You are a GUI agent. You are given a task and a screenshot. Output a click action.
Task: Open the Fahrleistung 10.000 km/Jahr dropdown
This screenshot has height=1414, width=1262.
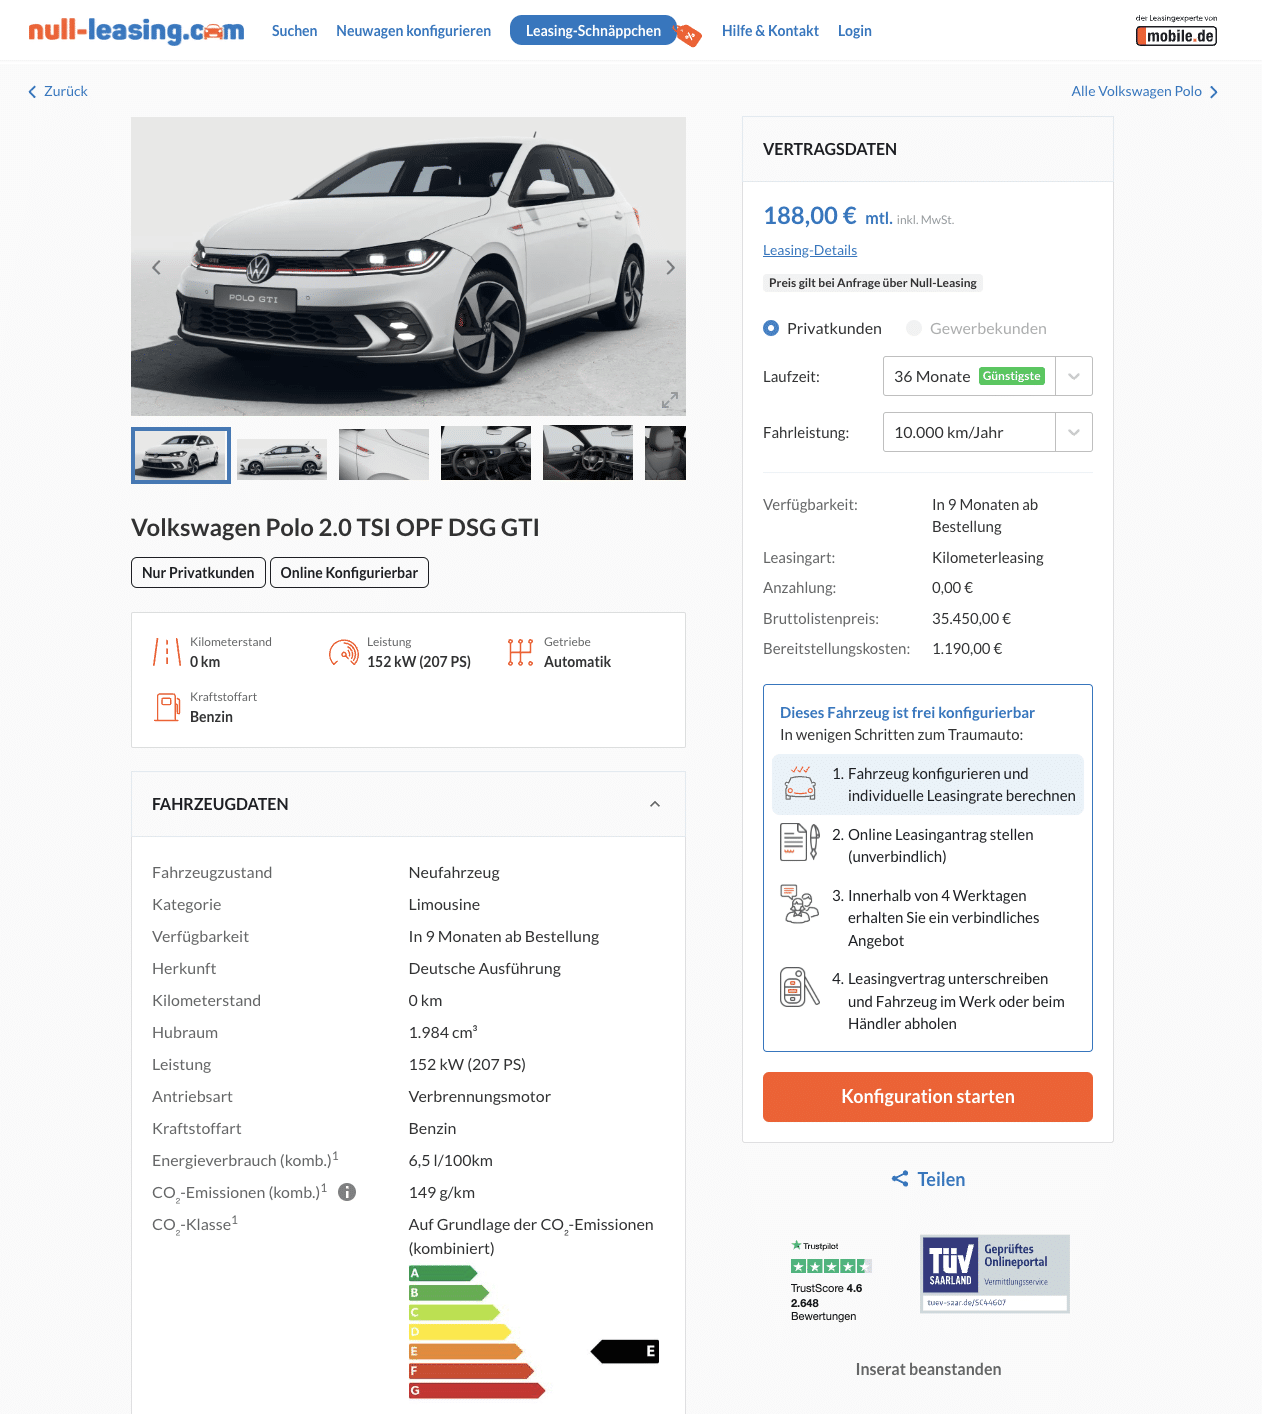point(988,432)
